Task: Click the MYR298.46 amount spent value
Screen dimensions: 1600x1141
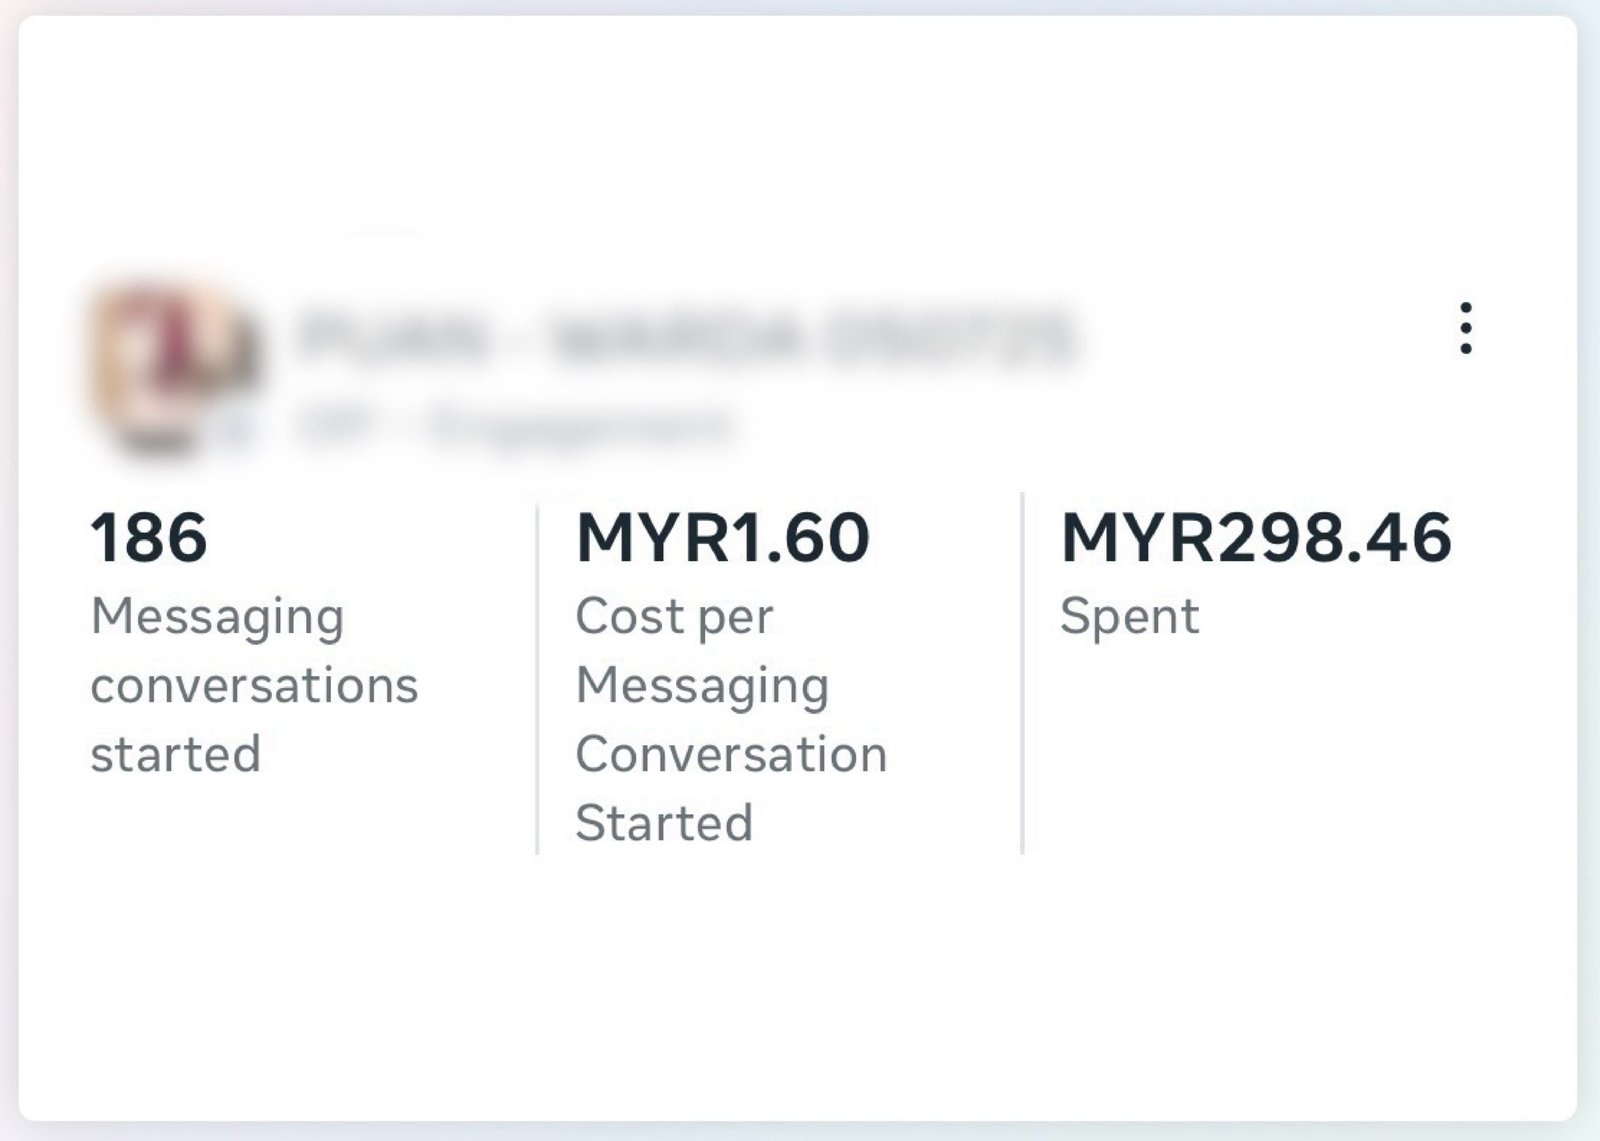Action: click(x=1255, y=538)
